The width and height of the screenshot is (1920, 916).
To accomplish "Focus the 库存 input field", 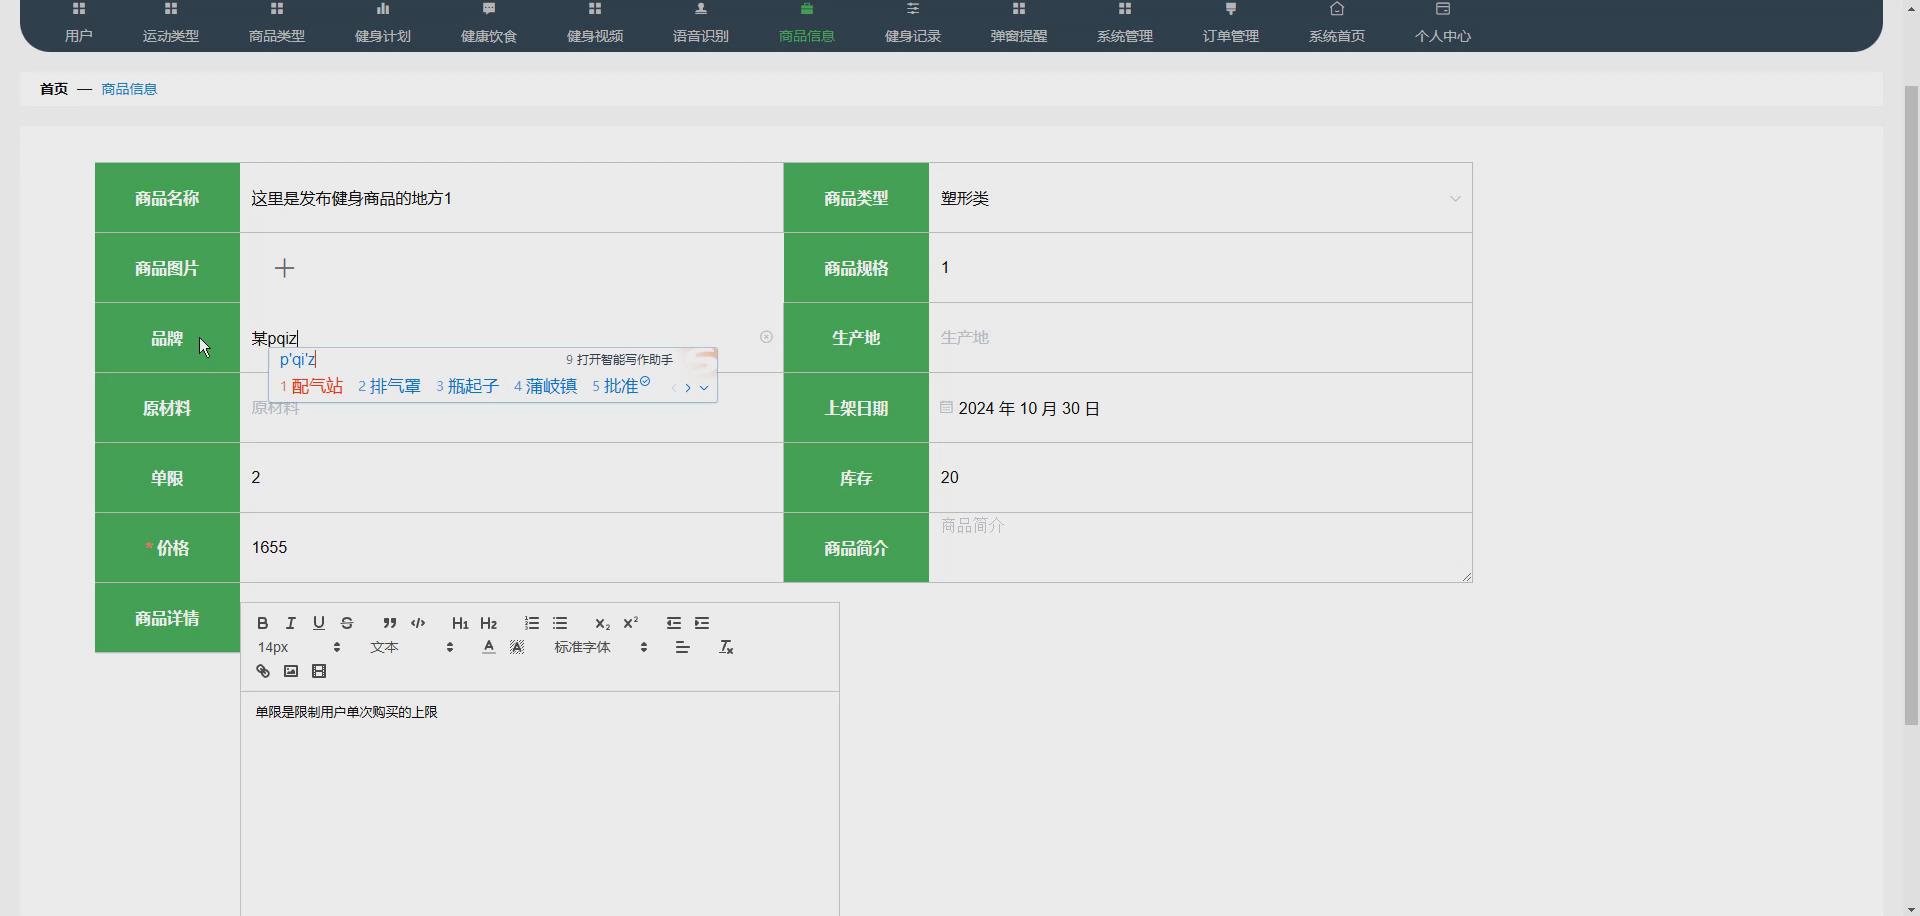I will 1200,477.
